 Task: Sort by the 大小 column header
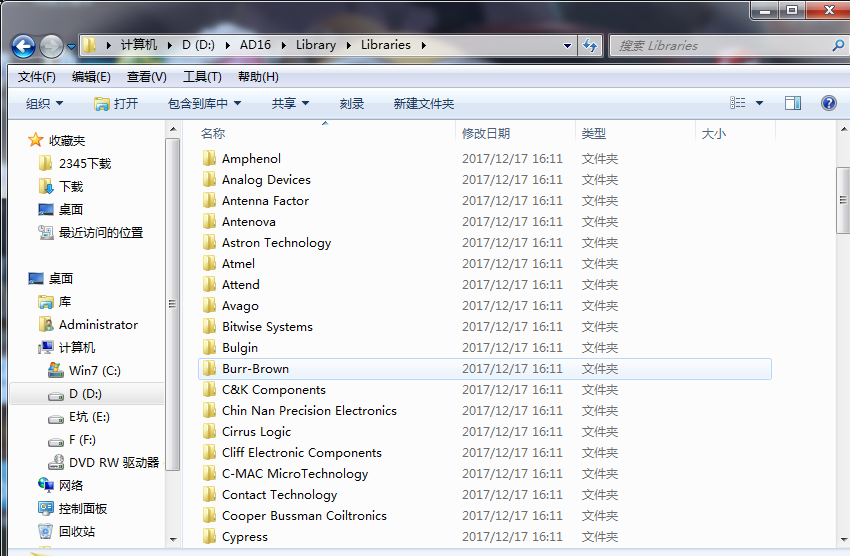[713, 134]
